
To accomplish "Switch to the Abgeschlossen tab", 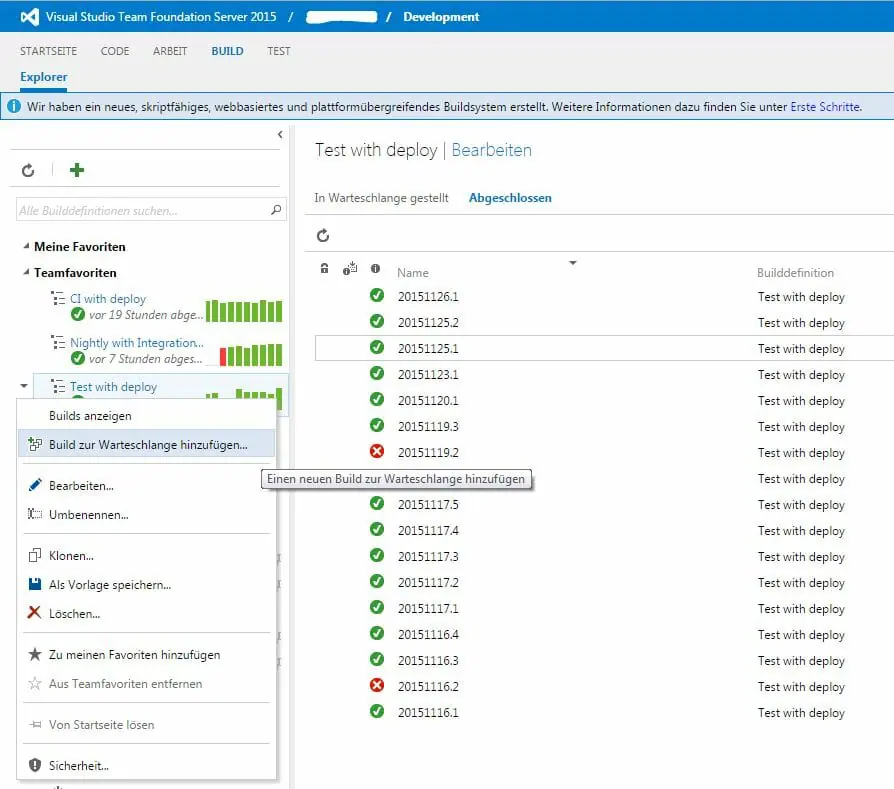I will 510,197.
